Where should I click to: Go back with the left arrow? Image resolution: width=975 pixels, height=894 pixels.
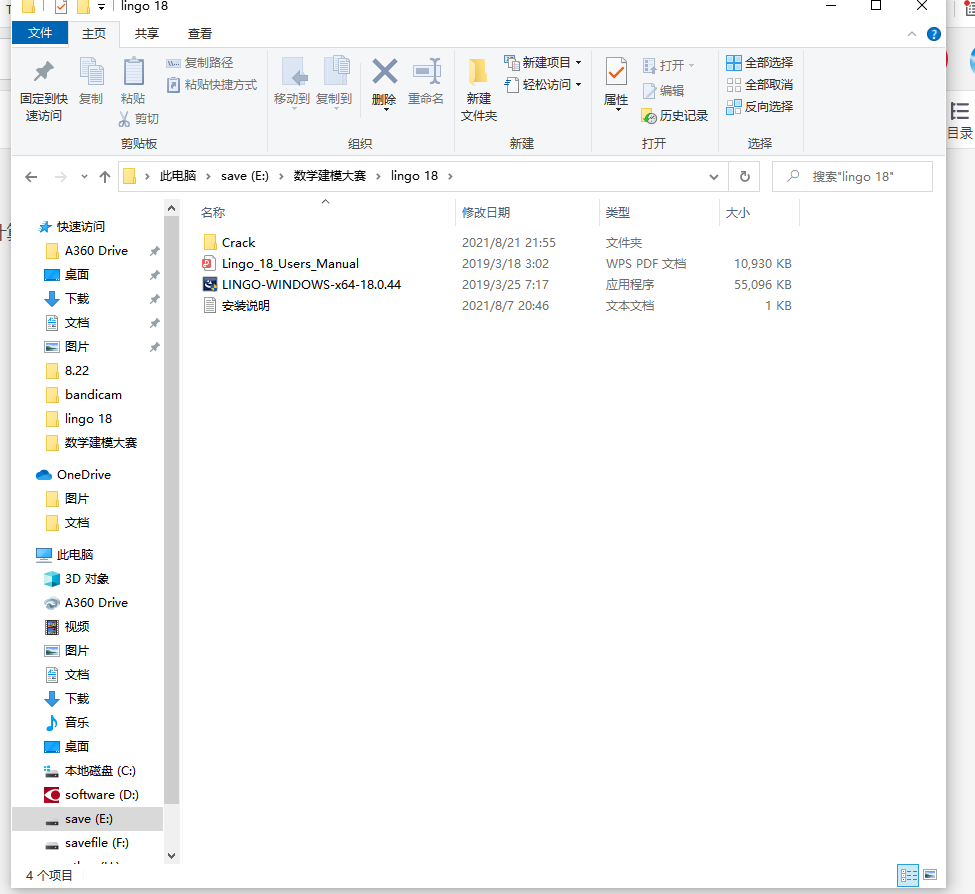(31, 177)
